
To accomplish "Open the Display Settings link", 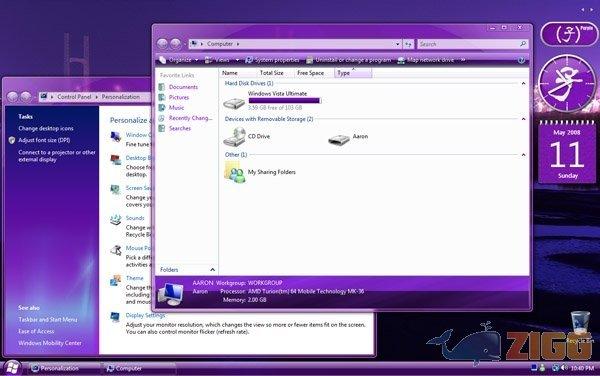I will (145, 316).
